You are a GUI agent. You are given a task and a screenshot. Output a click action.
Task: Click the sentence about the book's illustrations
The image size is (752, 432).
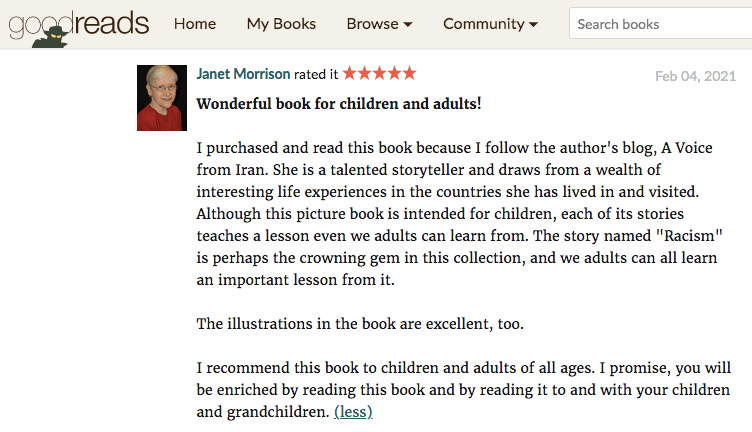pos(360,324)
